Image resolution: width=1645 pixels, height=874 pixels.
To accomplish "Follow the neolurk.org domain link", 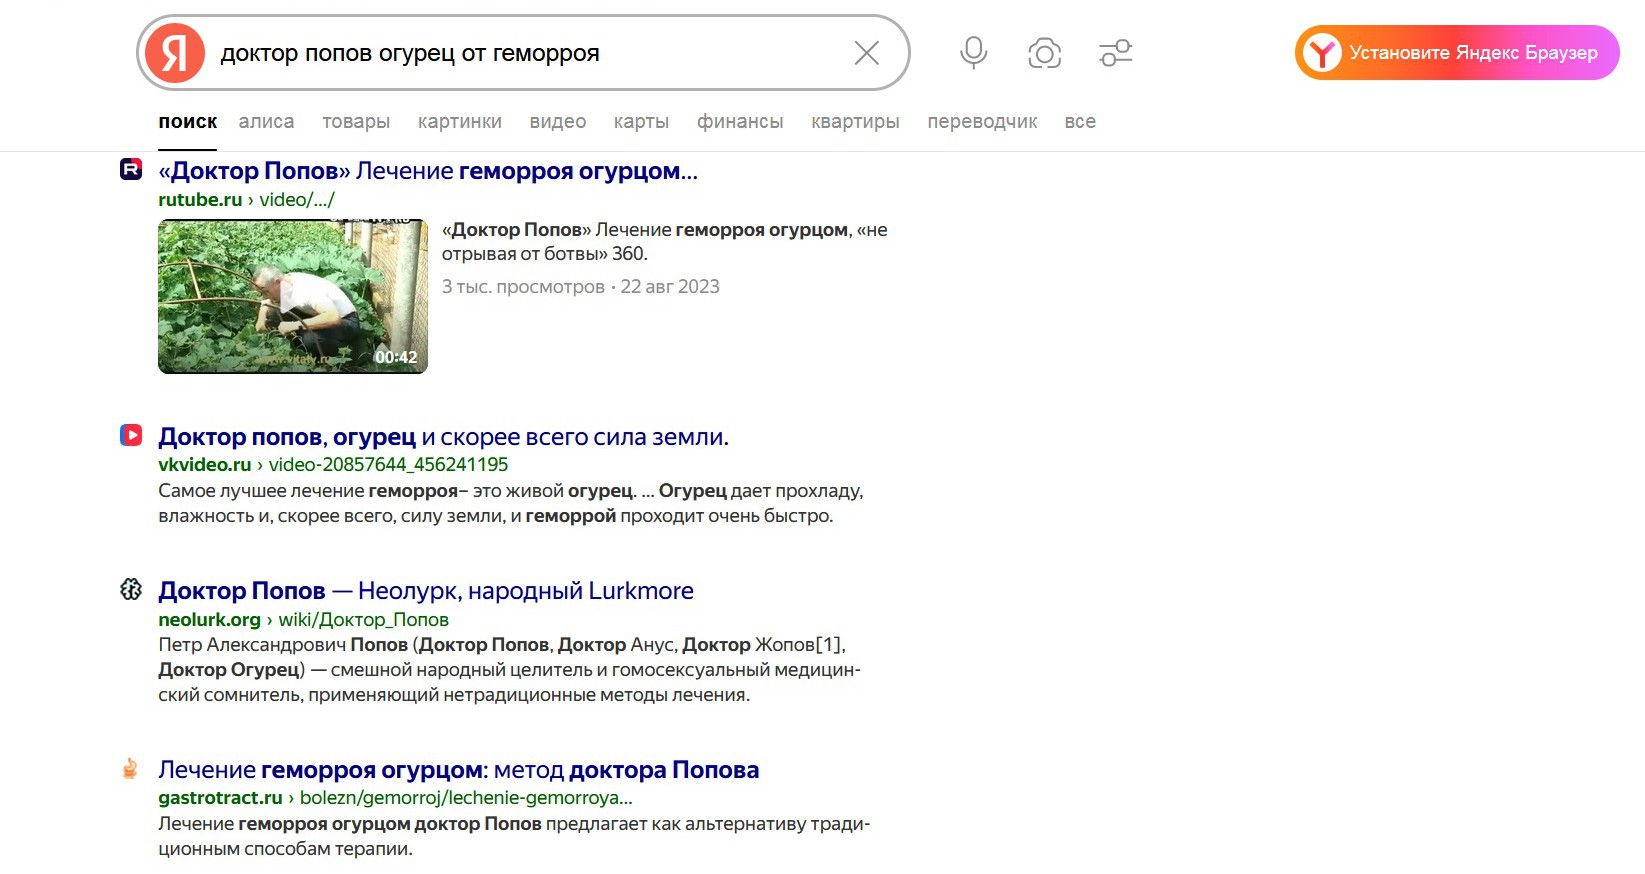I will tap(209, 619).
